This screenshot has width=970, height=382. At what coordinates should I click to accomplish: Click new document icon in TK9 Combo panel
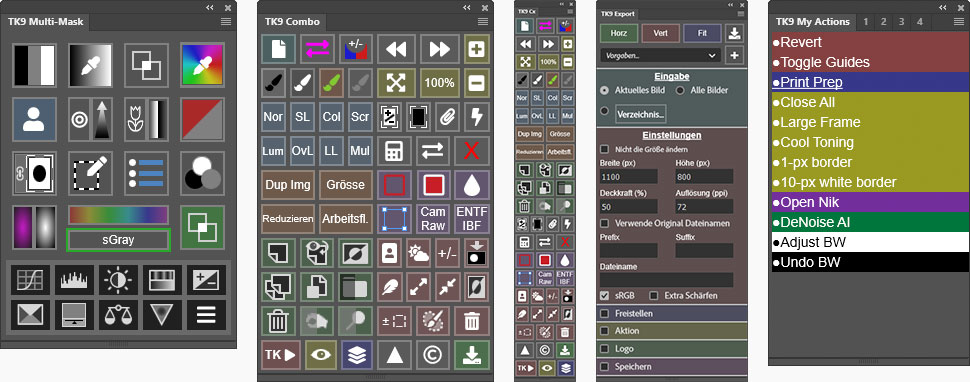point(278,49)
